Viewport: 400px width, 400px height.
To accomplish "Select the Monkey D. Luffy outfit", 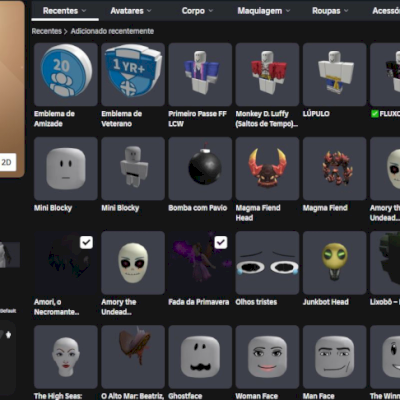I will click(x=267, y=74).
